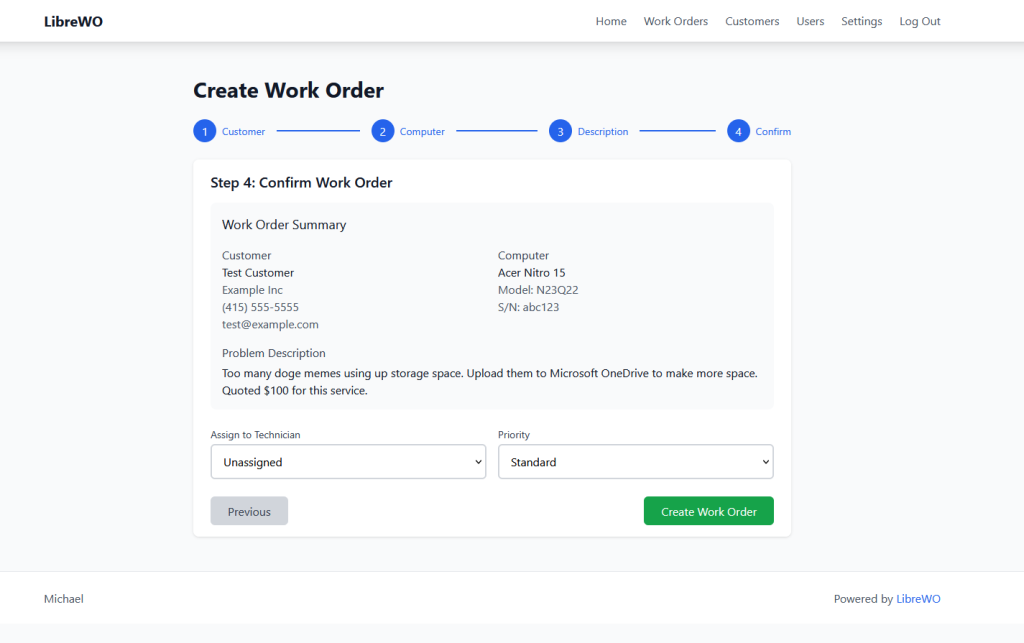Open the Assign to Technician dropdown
The image size is (1024, 643).
[x=348, y=461]
